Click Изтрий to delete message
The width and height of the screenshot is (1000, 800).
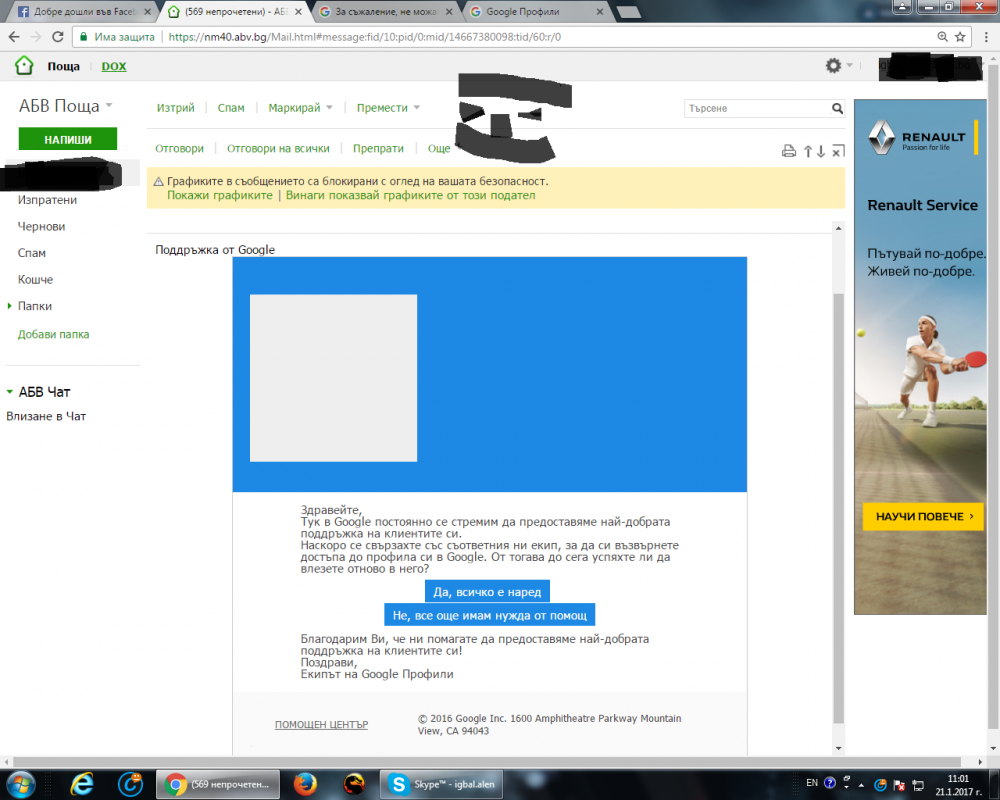(x=175, y=108)
